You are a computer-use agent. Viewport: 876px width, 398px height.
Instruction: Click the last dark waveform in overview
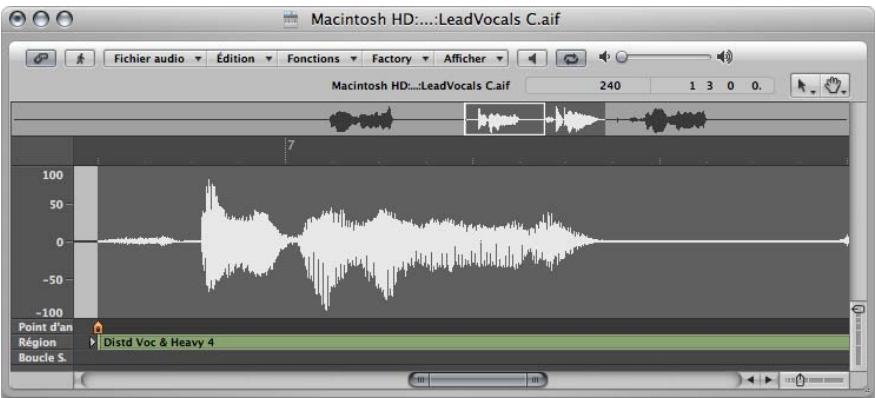click(x=675, y=119)
